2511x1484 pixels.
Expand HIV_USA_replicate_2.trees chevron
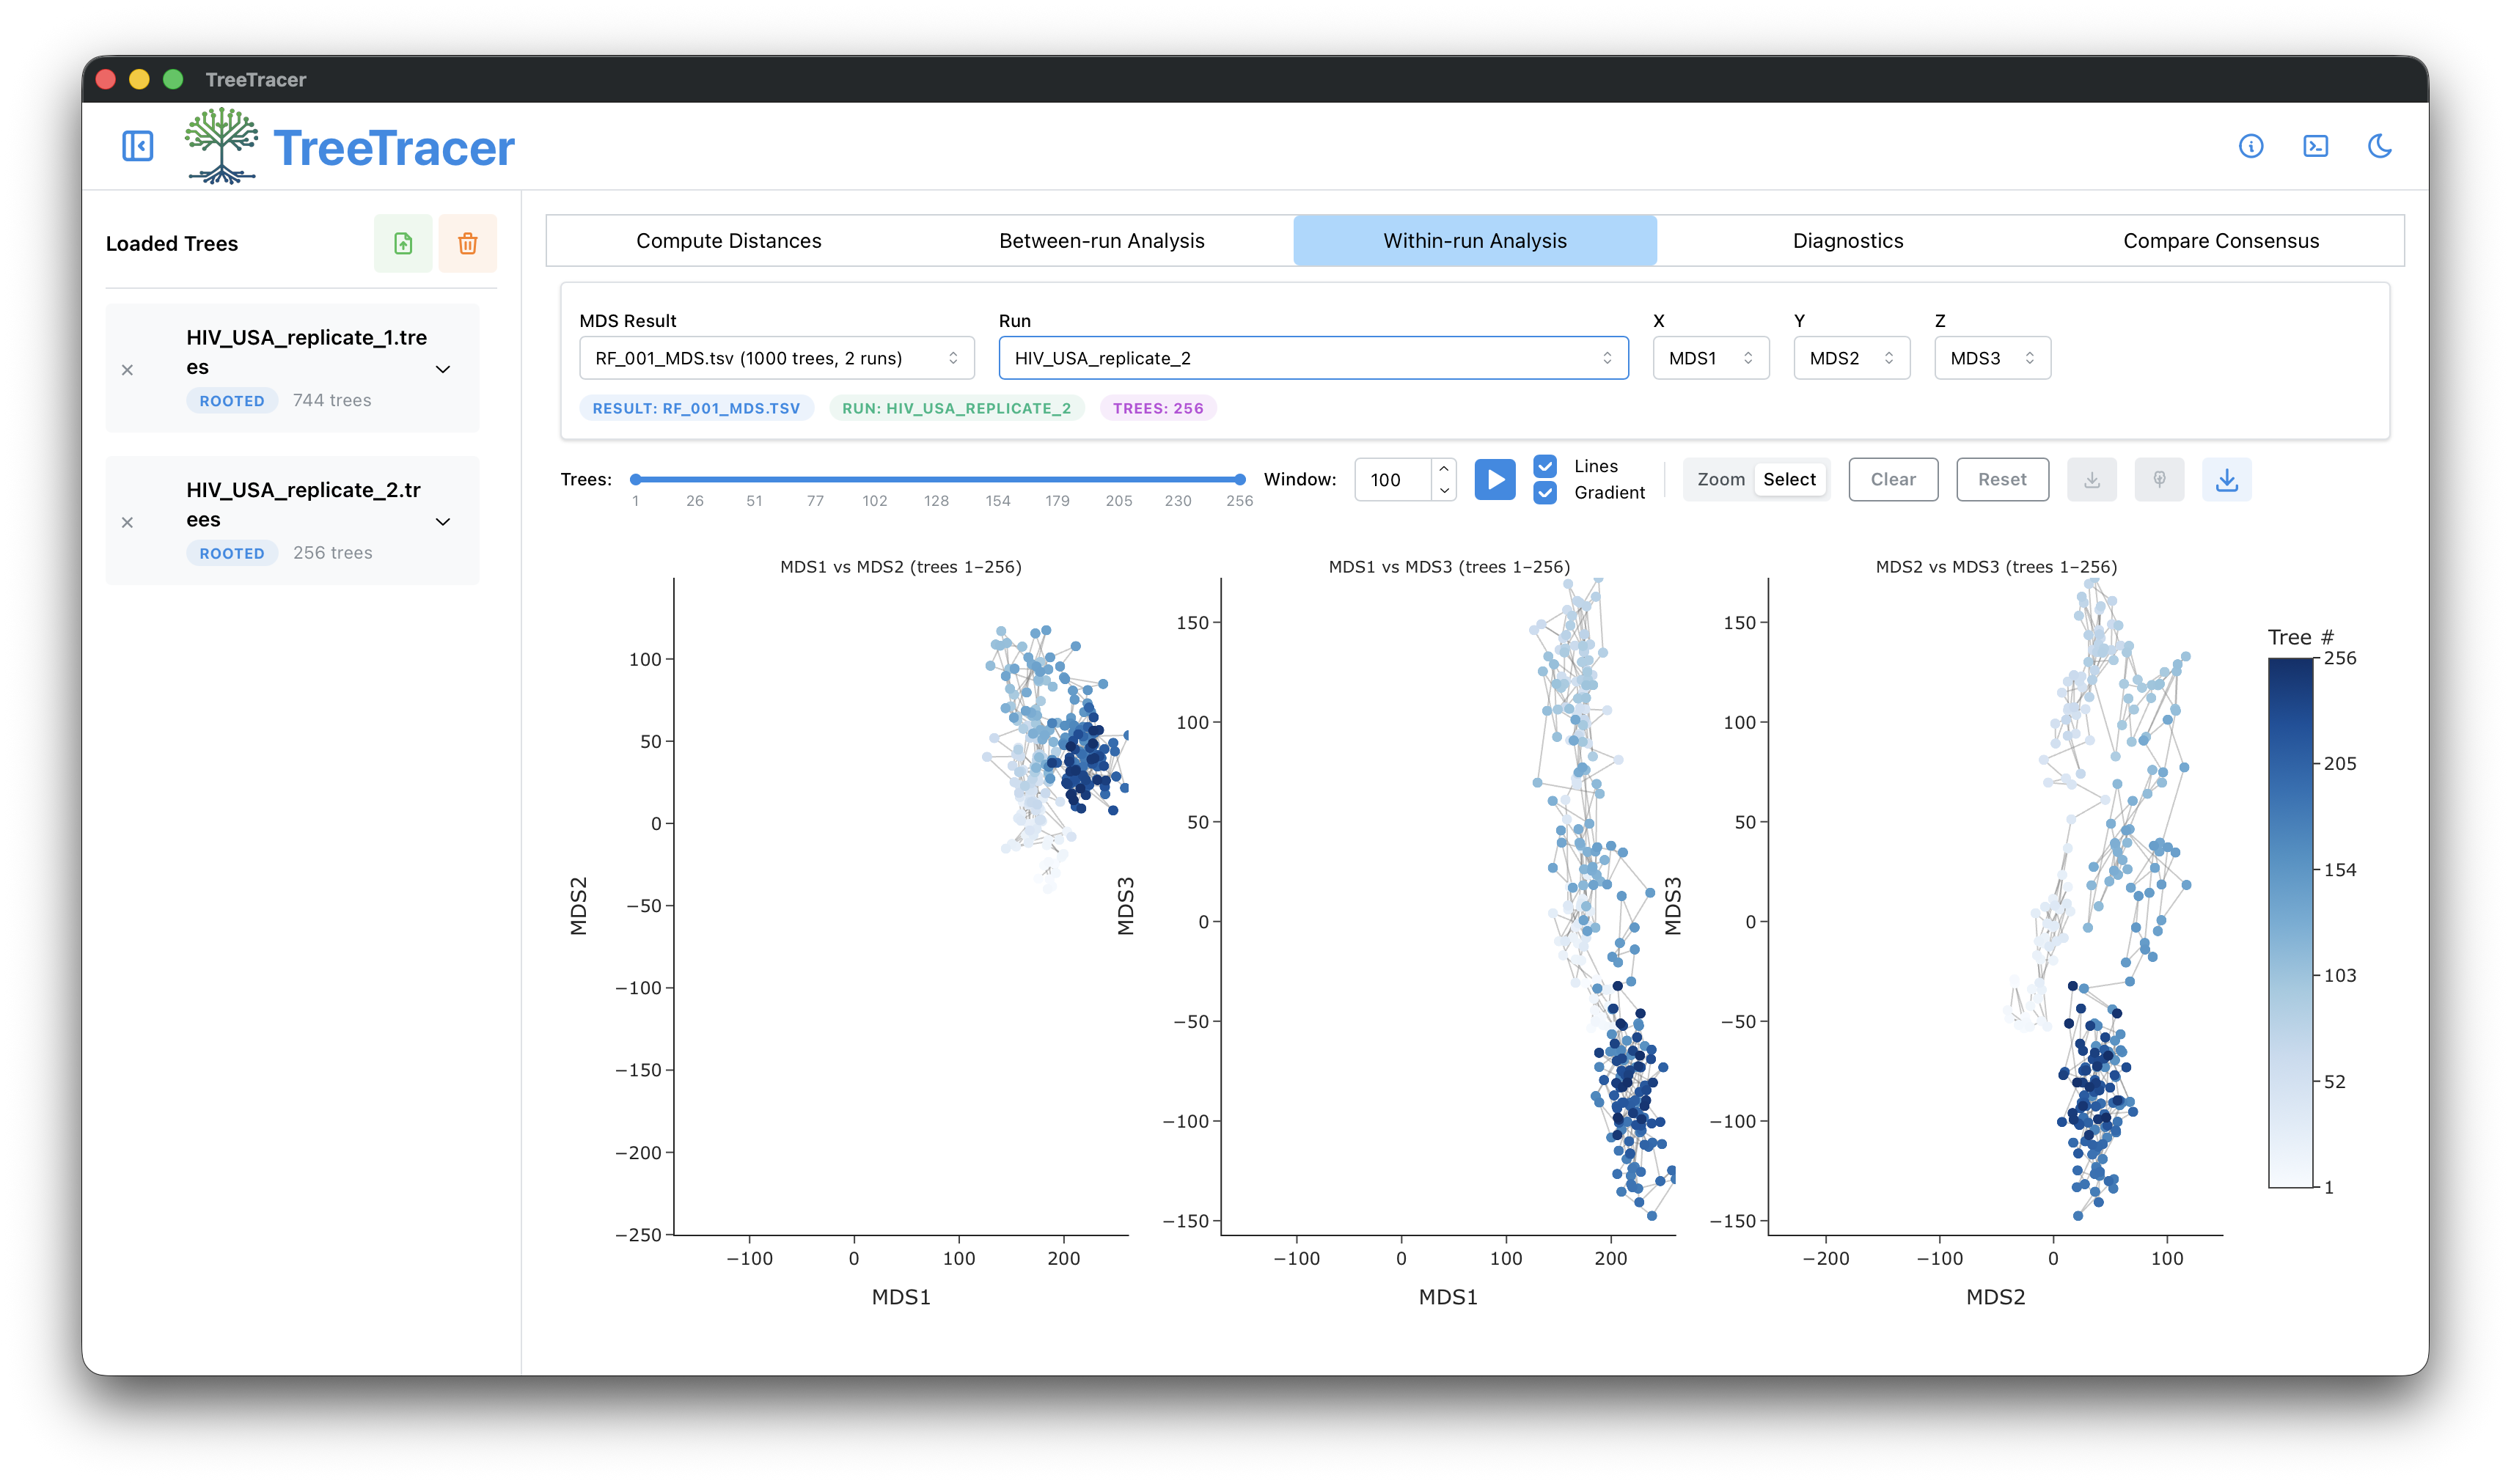click(443, 522)
